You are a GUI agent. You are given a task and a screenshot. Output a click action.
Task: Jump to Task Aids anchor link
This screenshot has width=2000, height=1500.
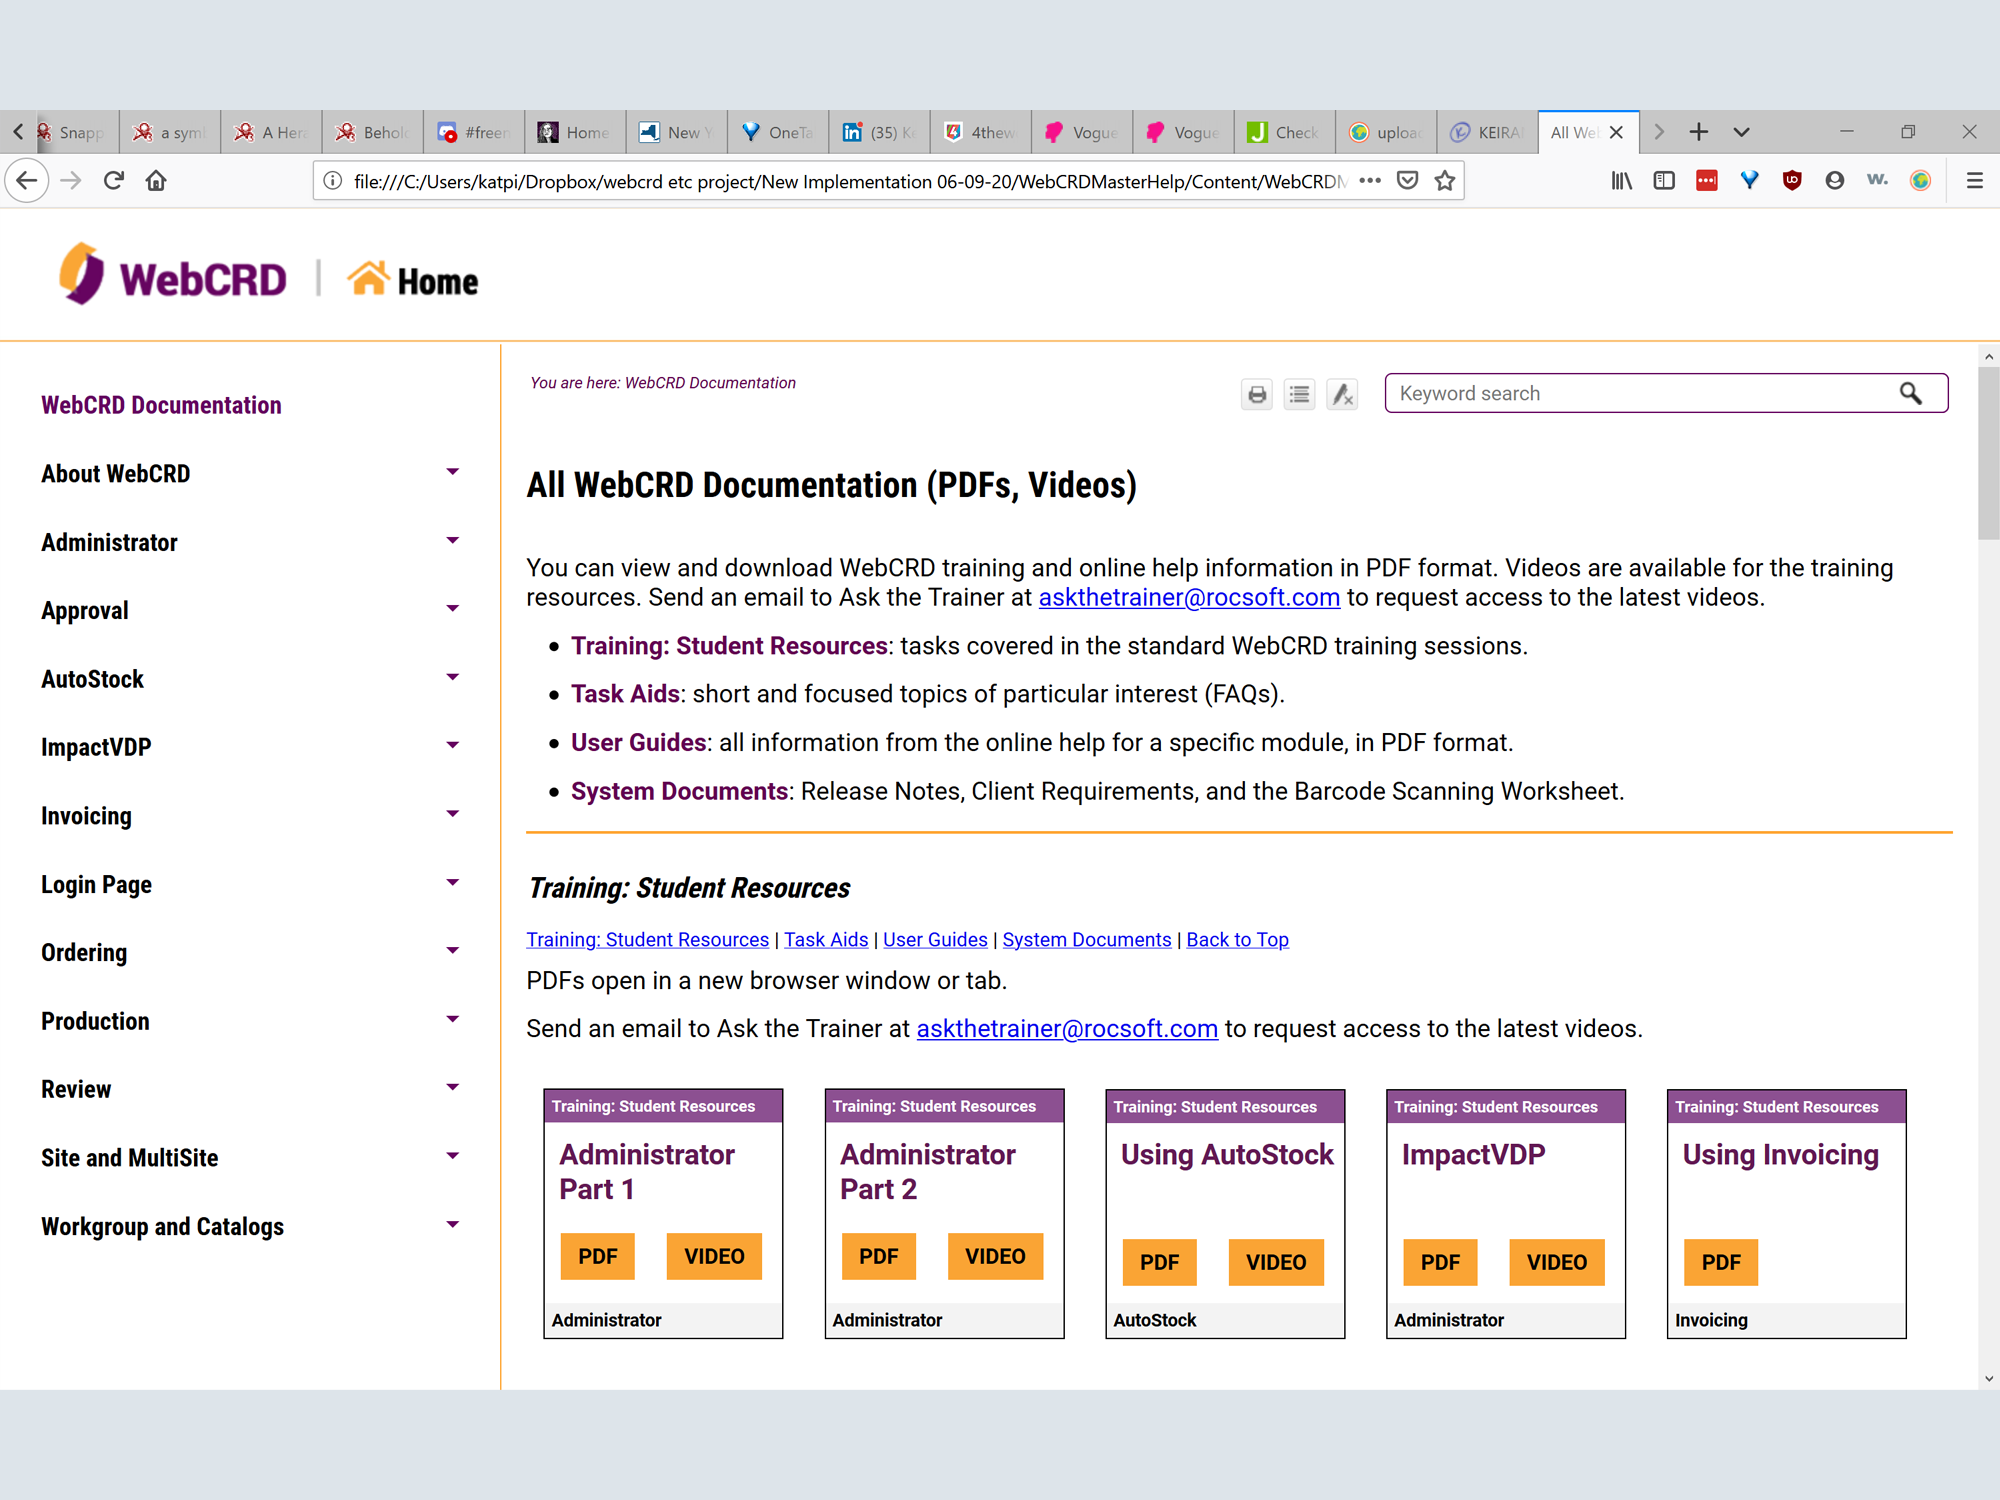point(826,940)
